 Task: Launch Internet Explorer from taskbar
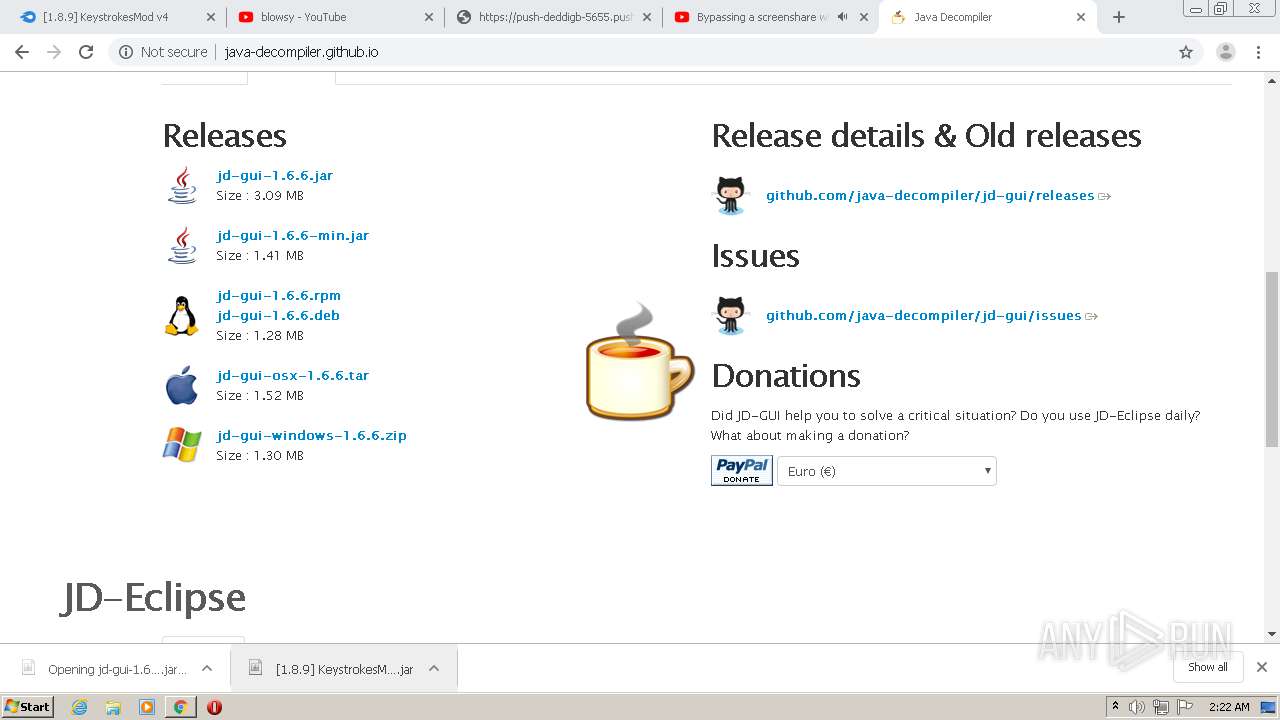coord(80,707)
